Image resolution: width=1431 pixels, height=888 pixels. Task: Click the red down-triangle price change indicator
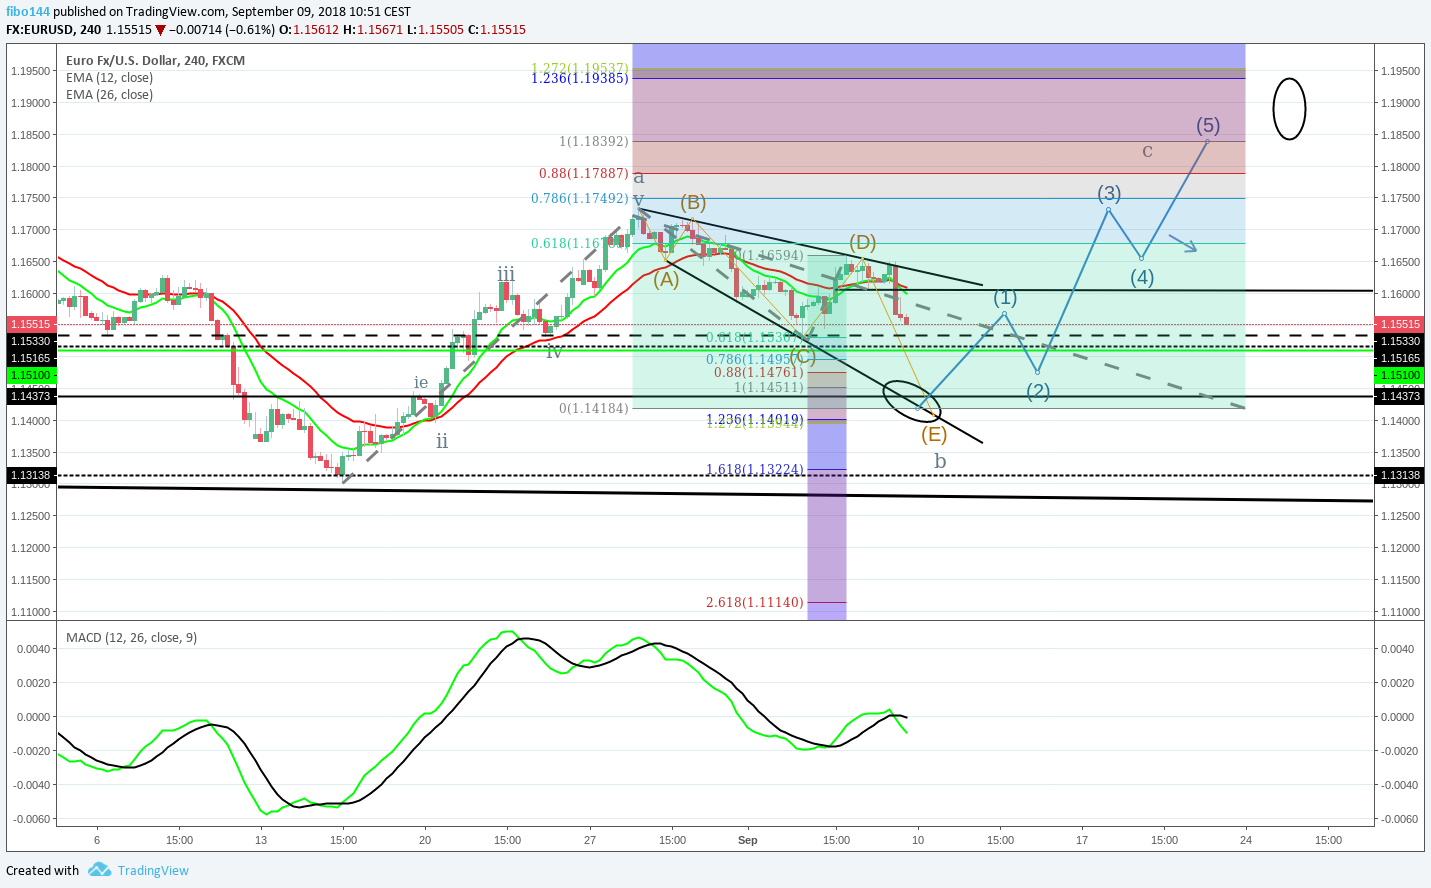pos(160,30)
